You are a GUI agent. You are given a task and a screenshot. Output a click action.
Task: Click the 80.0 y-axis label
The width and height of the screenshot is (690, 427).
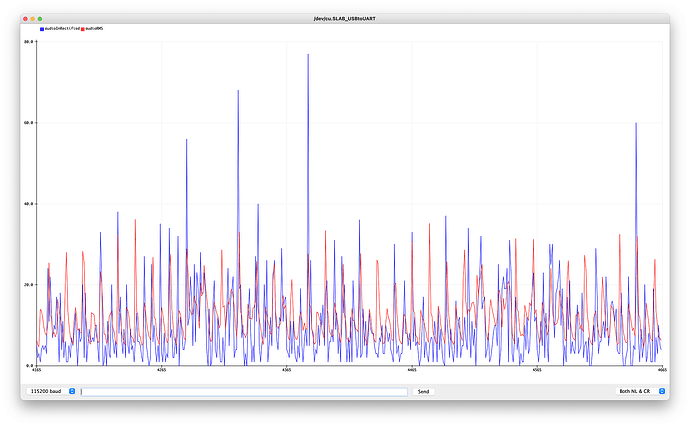click(x=29, y=42)
